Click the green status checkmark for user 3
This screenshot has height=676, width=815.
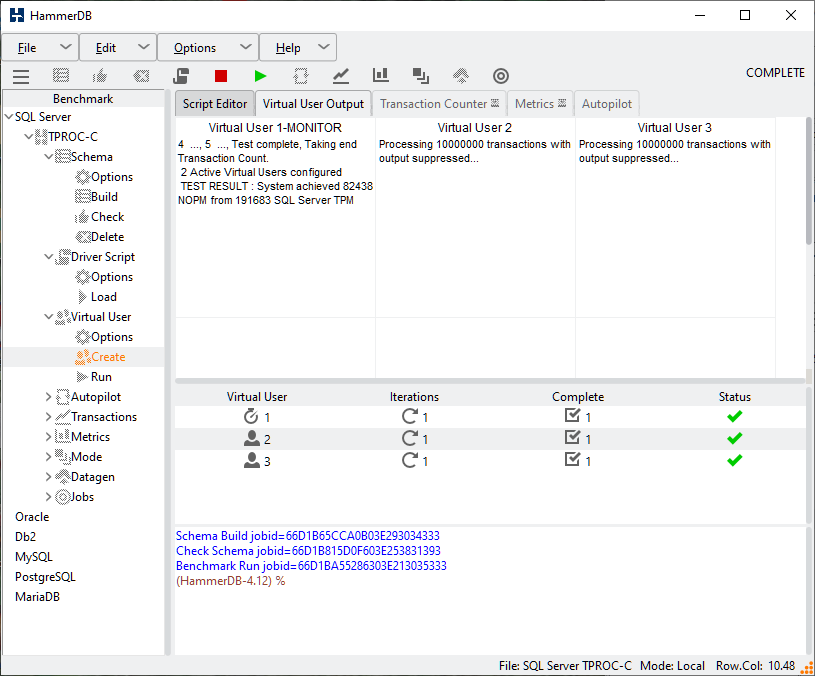pyautogui.click(x=734, y=460)
